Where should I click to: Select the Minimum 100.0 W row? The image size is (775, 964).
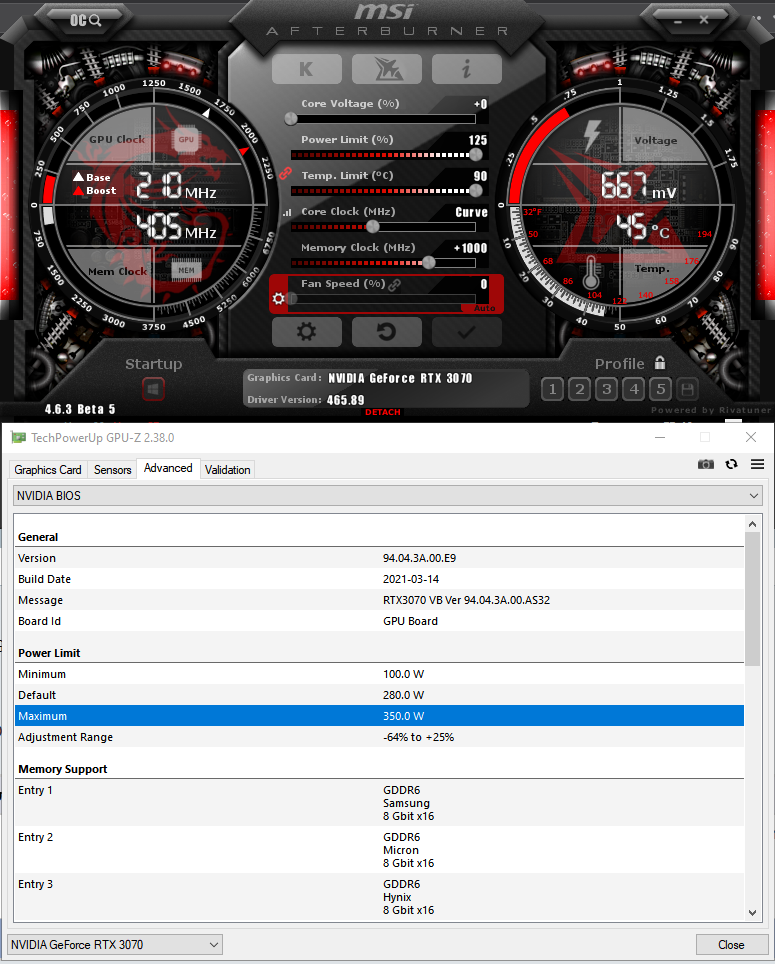(379, 674)
